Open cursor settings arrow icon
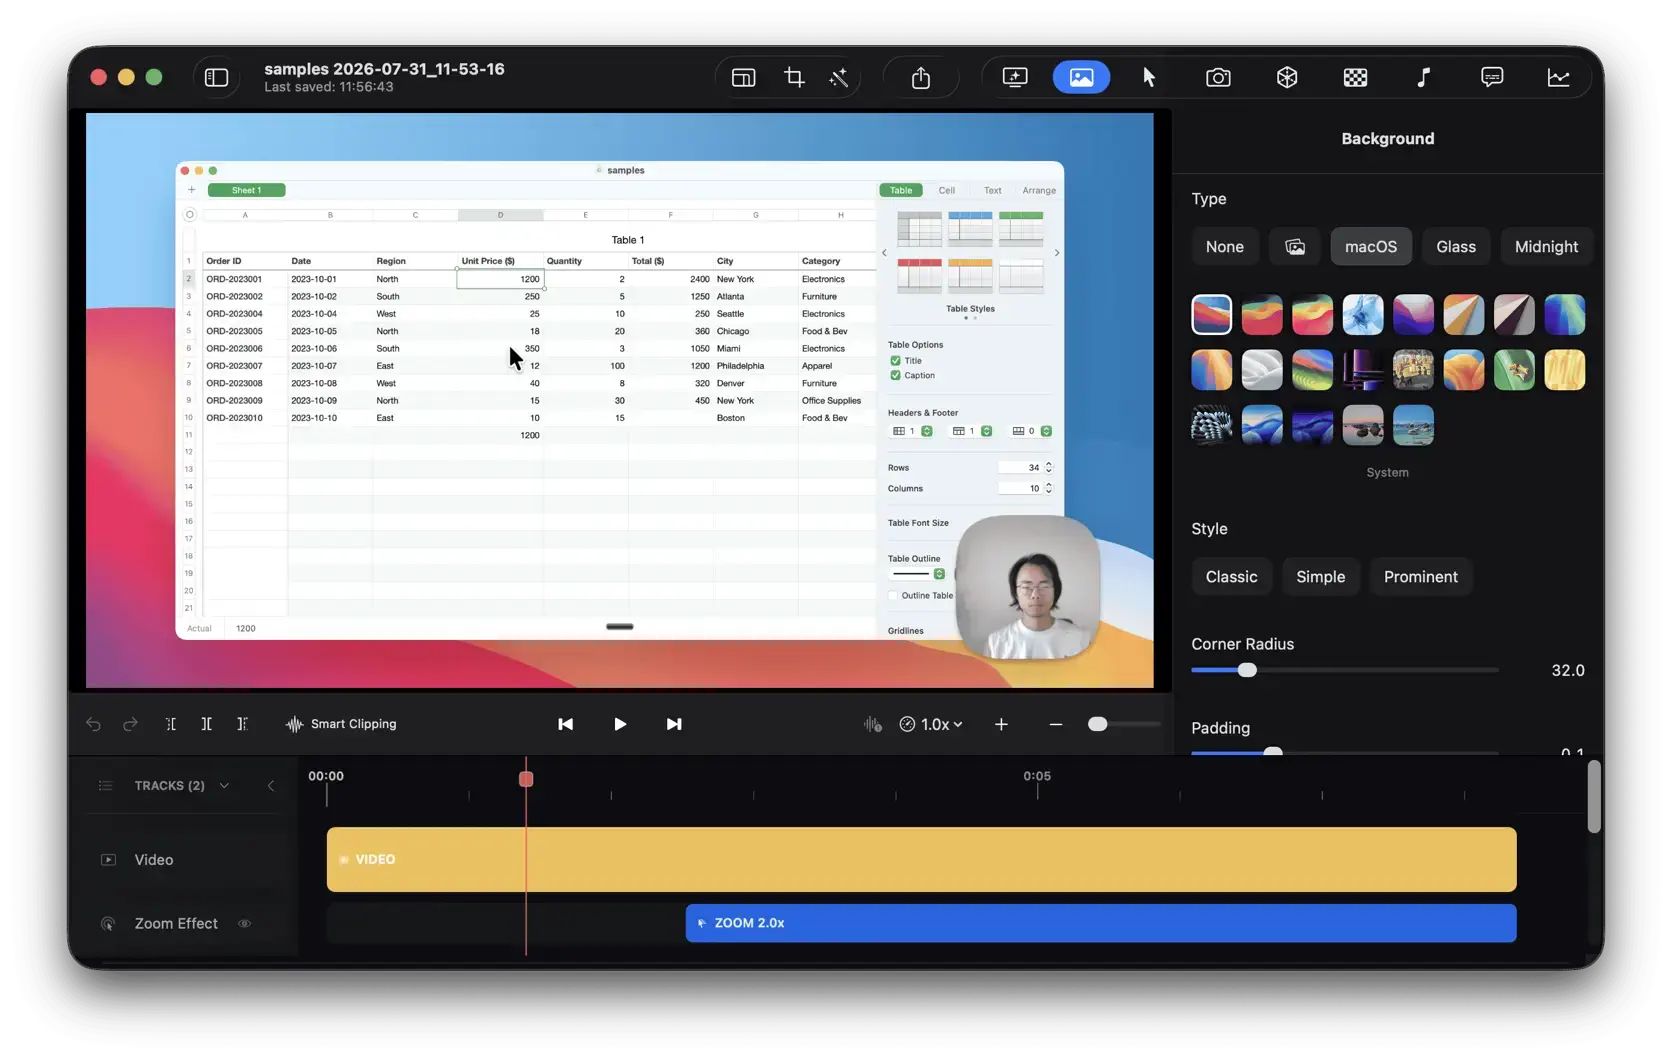The image size is (1672, 1059). 1149,77
